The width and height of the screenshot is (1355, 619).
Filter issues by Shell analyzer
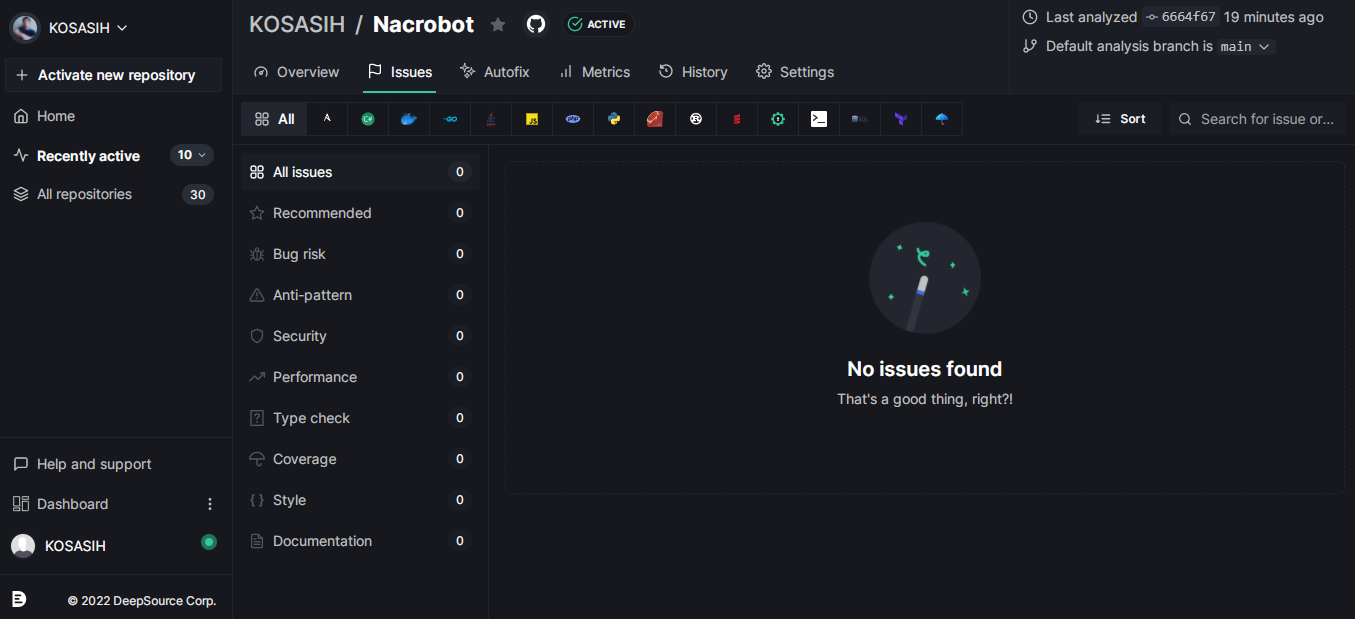coord(819,119)
